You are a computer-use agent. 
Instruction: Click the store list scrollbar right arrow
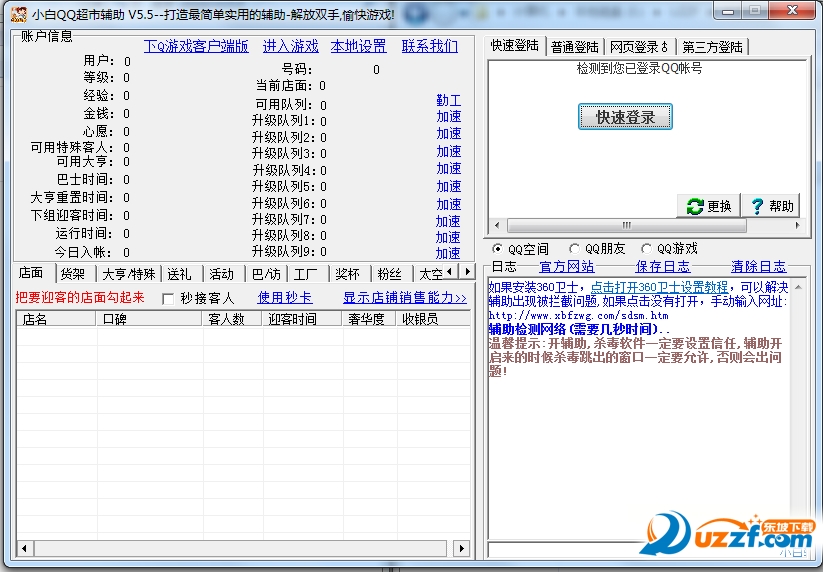click(461, 549)
